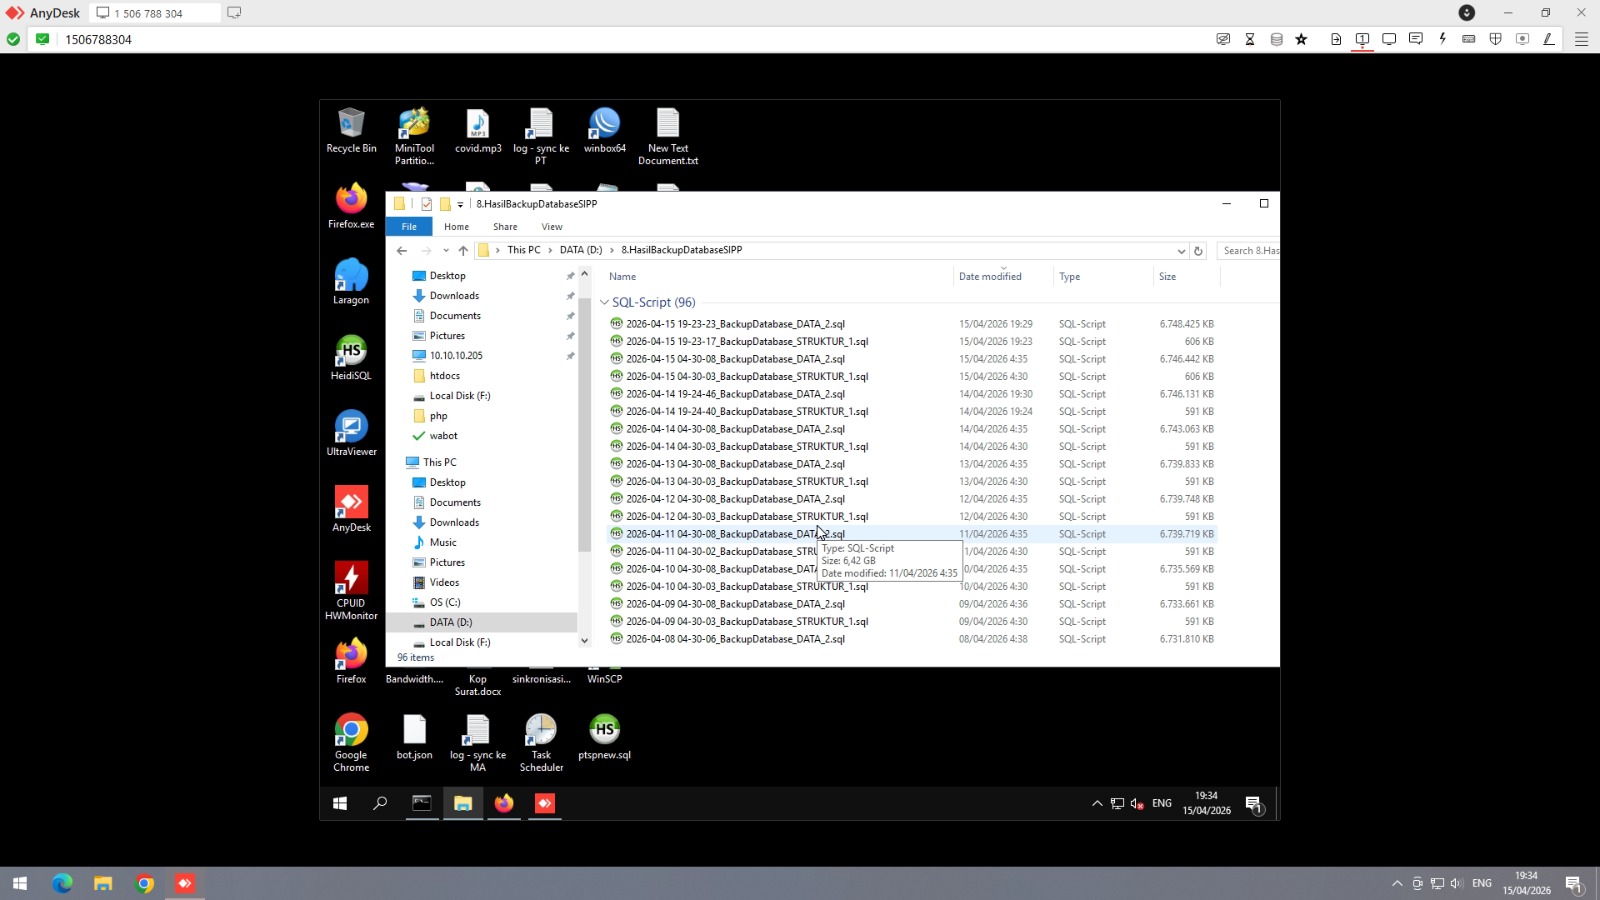Select DATA (D:) in navigation pane
The width and height of the screenshot is (1600, 900).
click(x=450, y=622)
